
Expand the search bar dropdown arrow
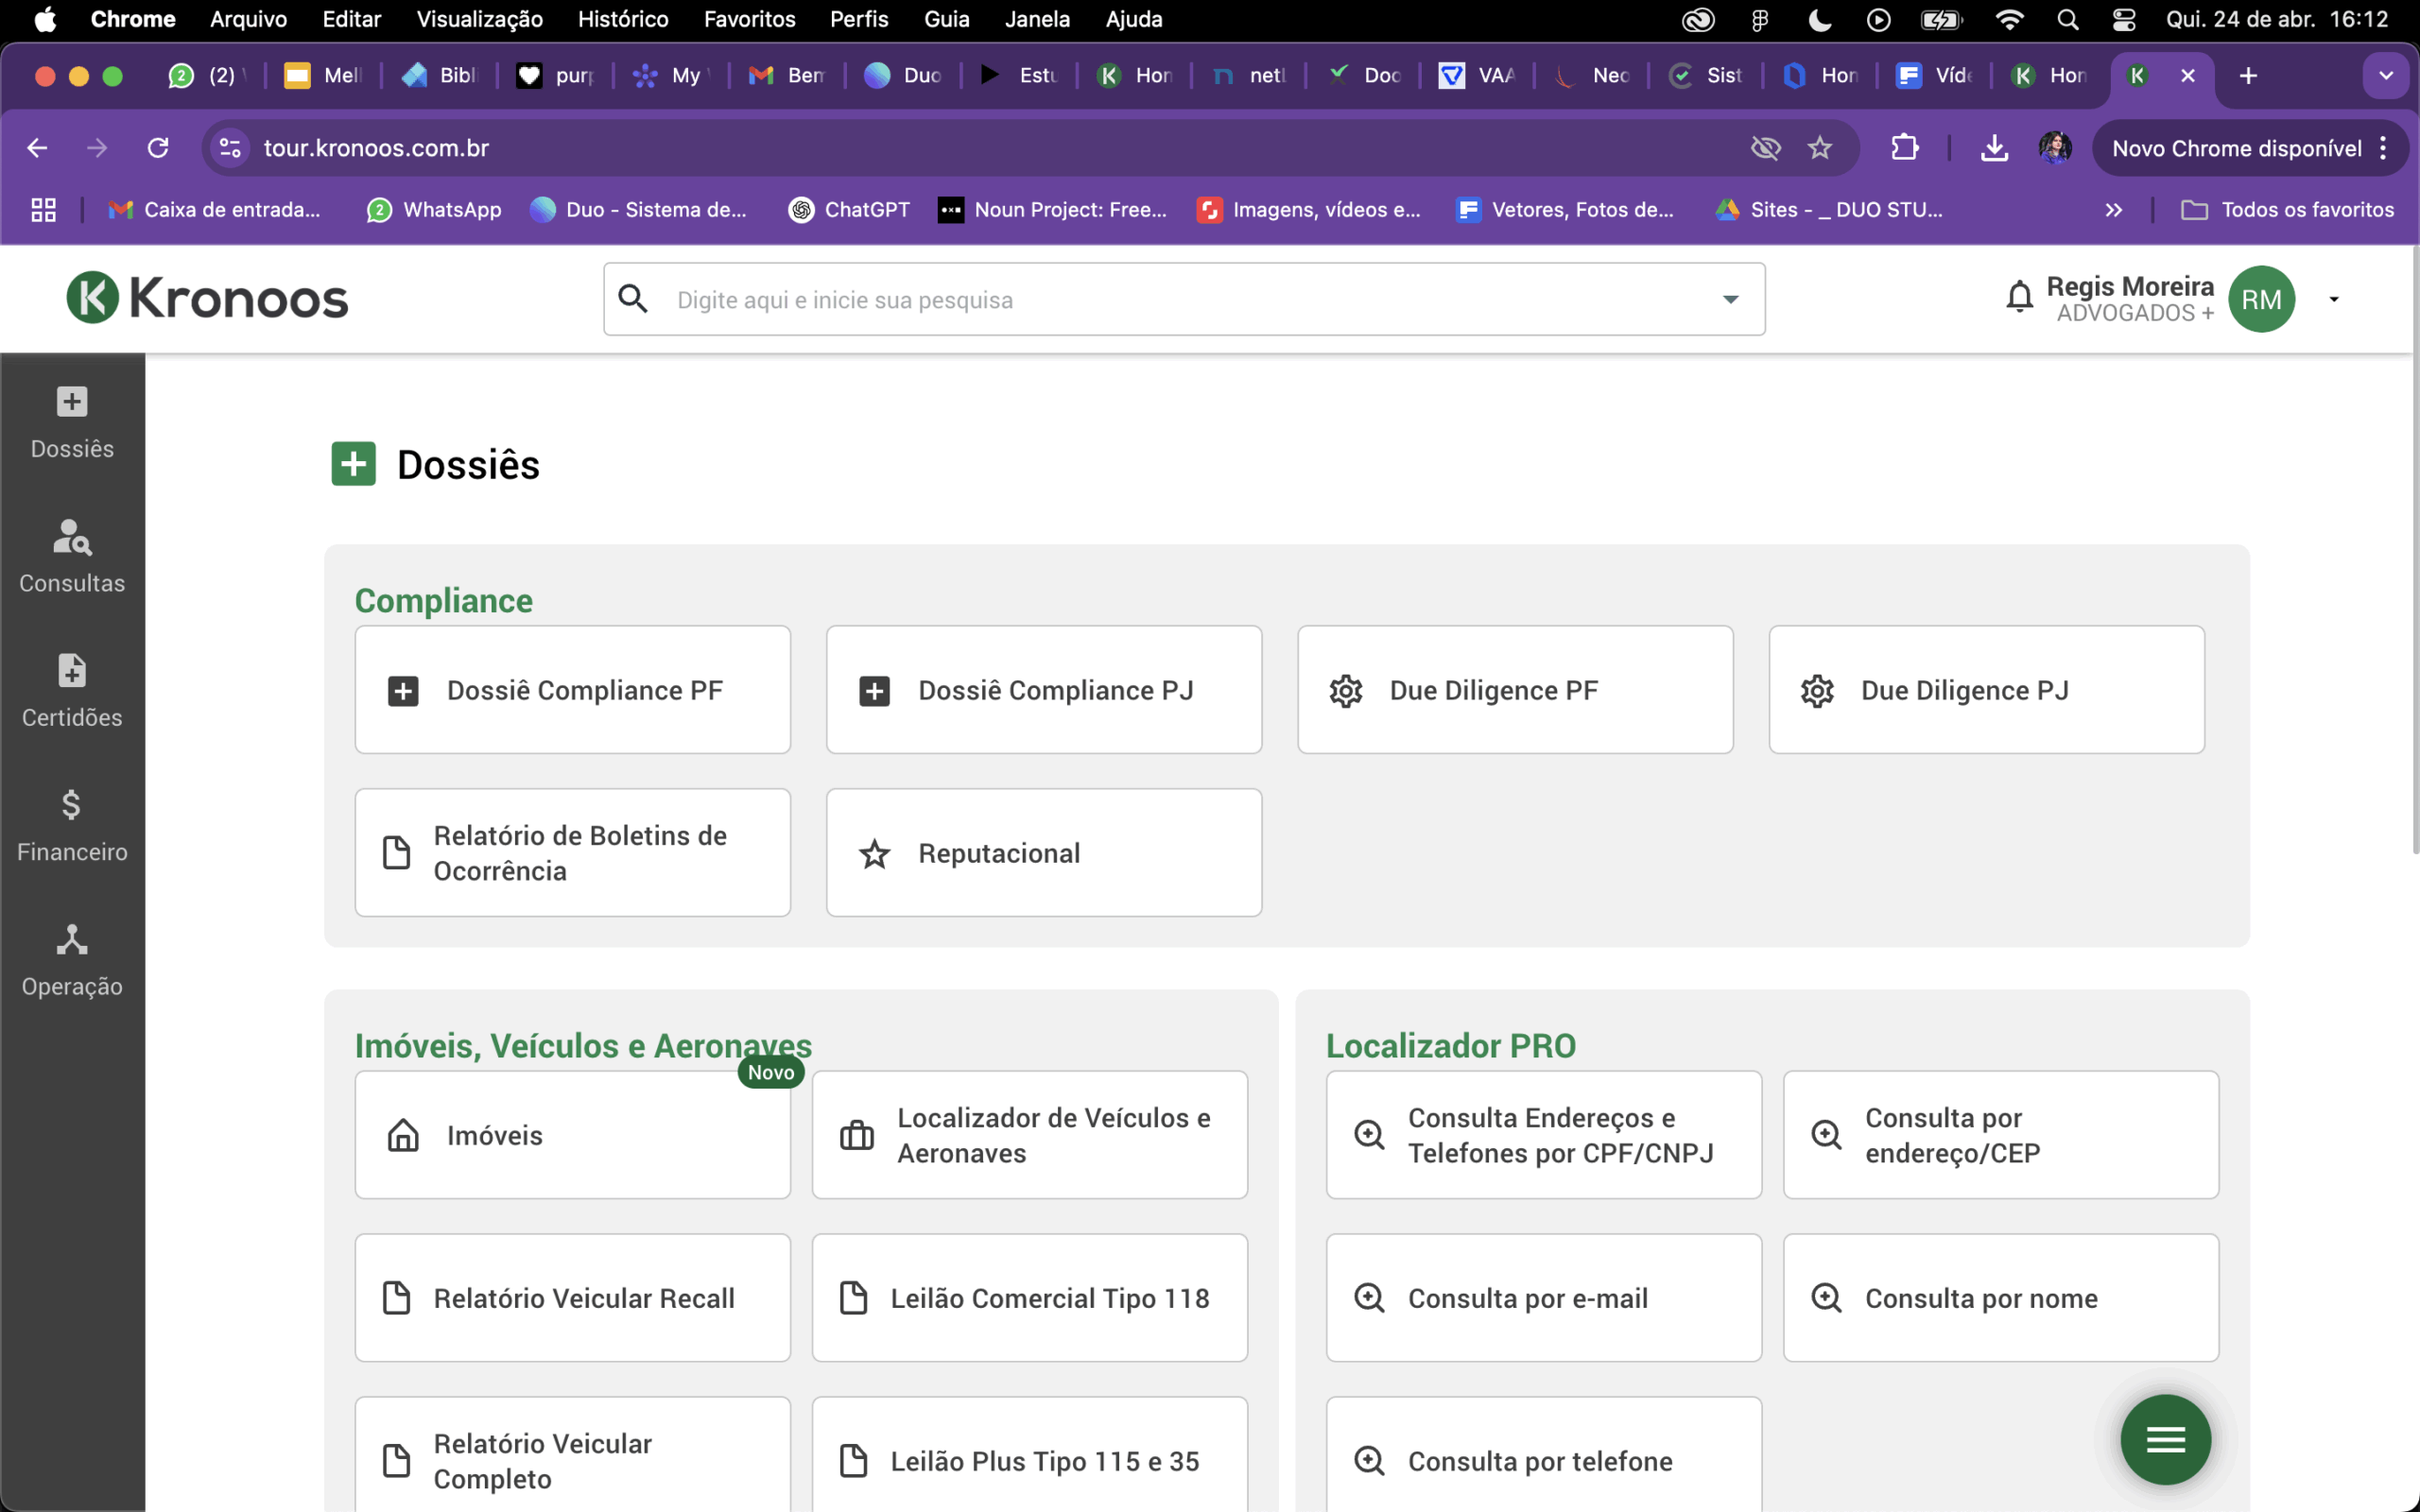1730,299
